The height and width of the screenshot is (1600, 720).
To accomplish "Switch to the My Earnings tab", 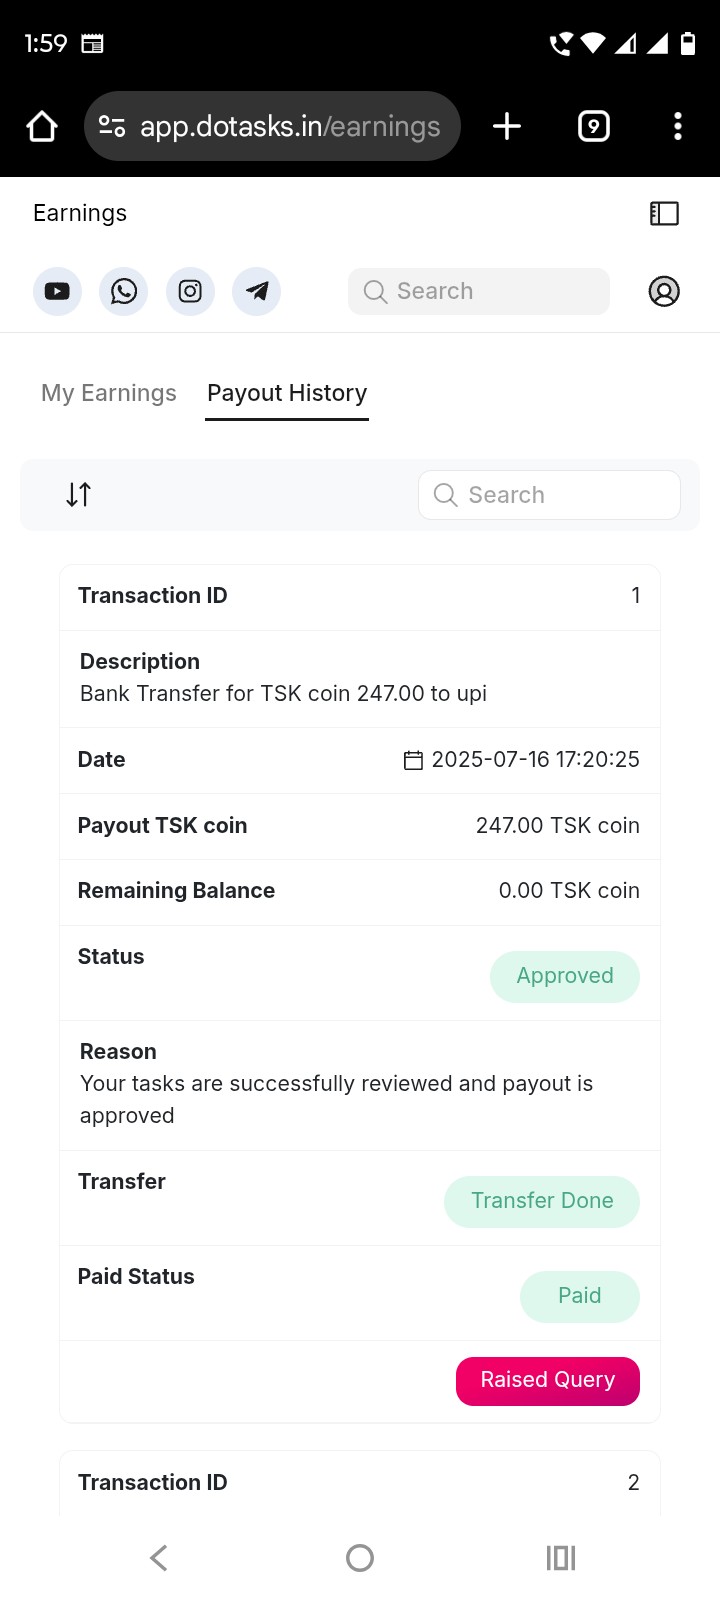I will coord(109,394).
